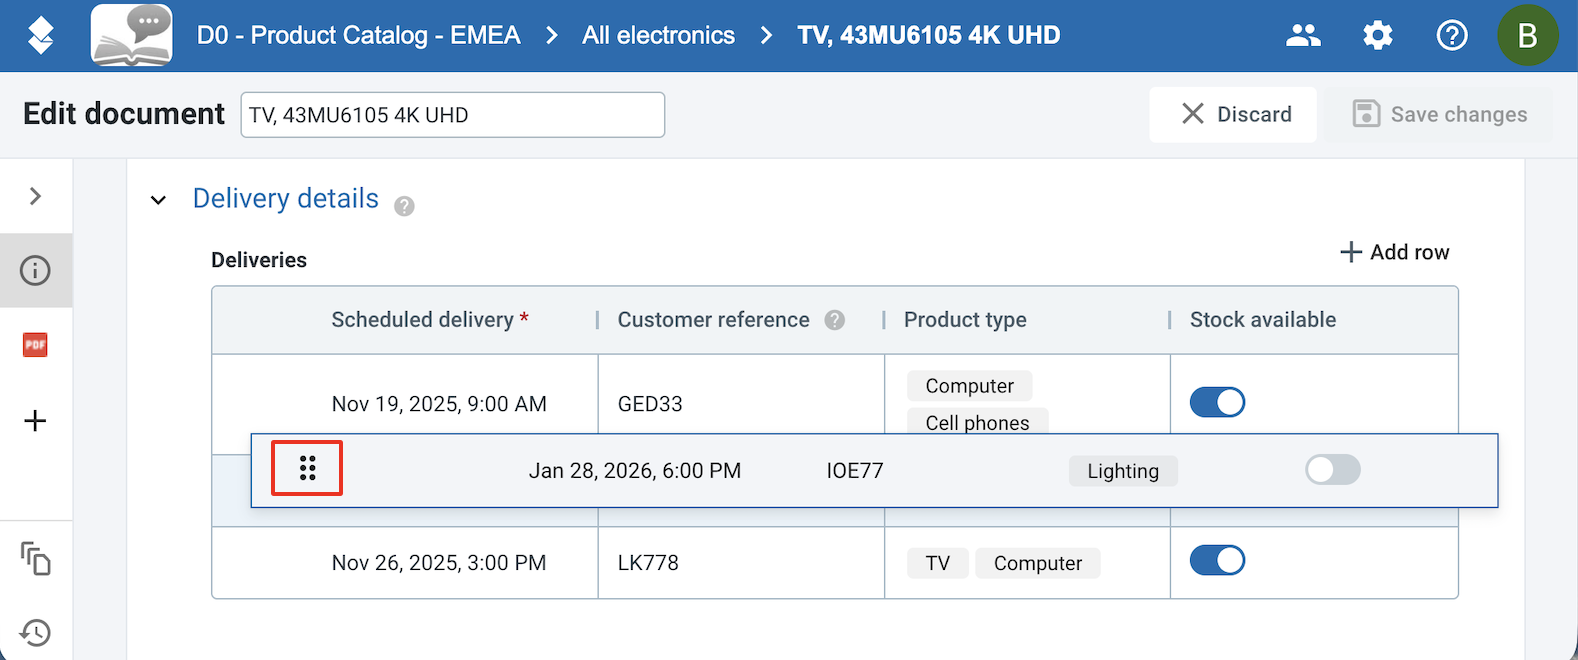The image size is (1578, 660).
Task: Click the Edit document heading
Action: (x=124, y=114)
